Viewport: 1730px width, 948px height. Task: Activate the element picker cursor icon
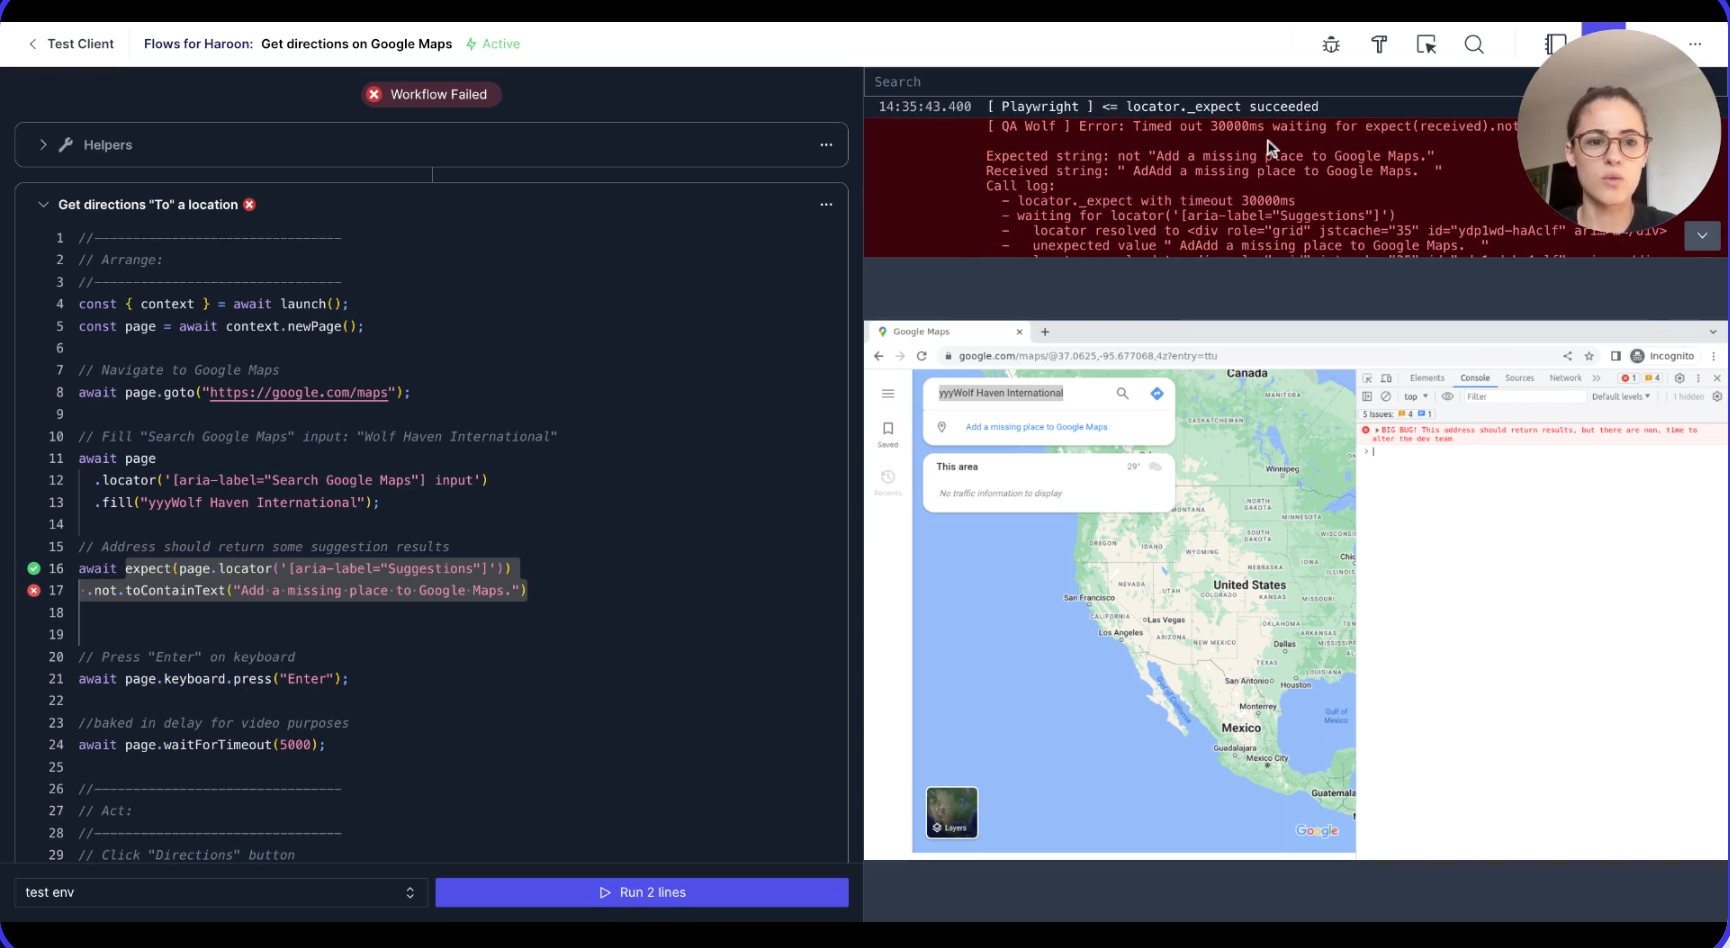tap(1426, 44)
